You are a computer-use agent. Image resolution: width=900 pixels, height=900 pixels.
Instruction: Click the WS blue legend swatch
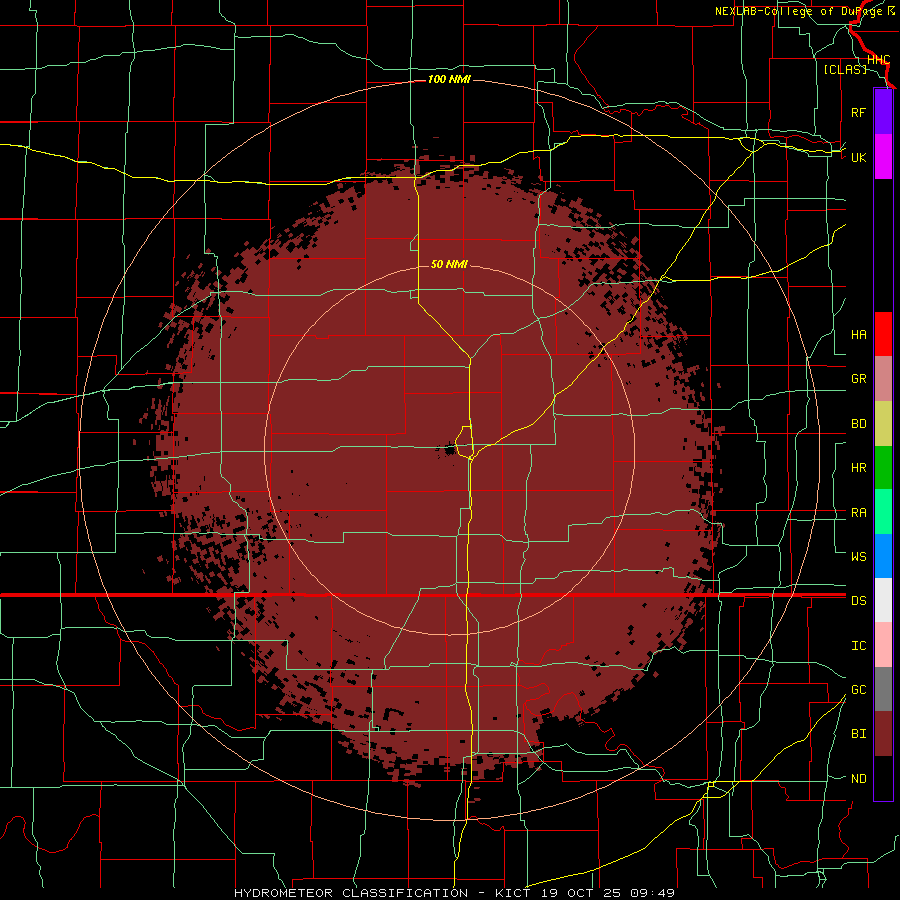click(883, 556)
